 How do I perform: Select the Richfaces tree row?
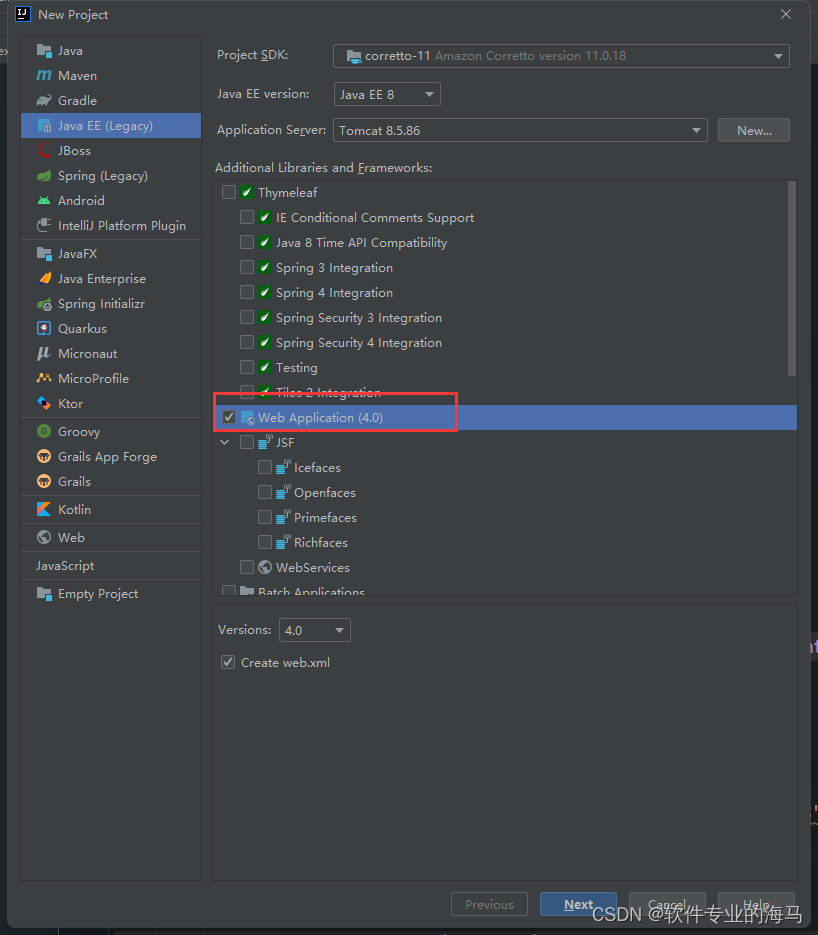pos(505,543)
